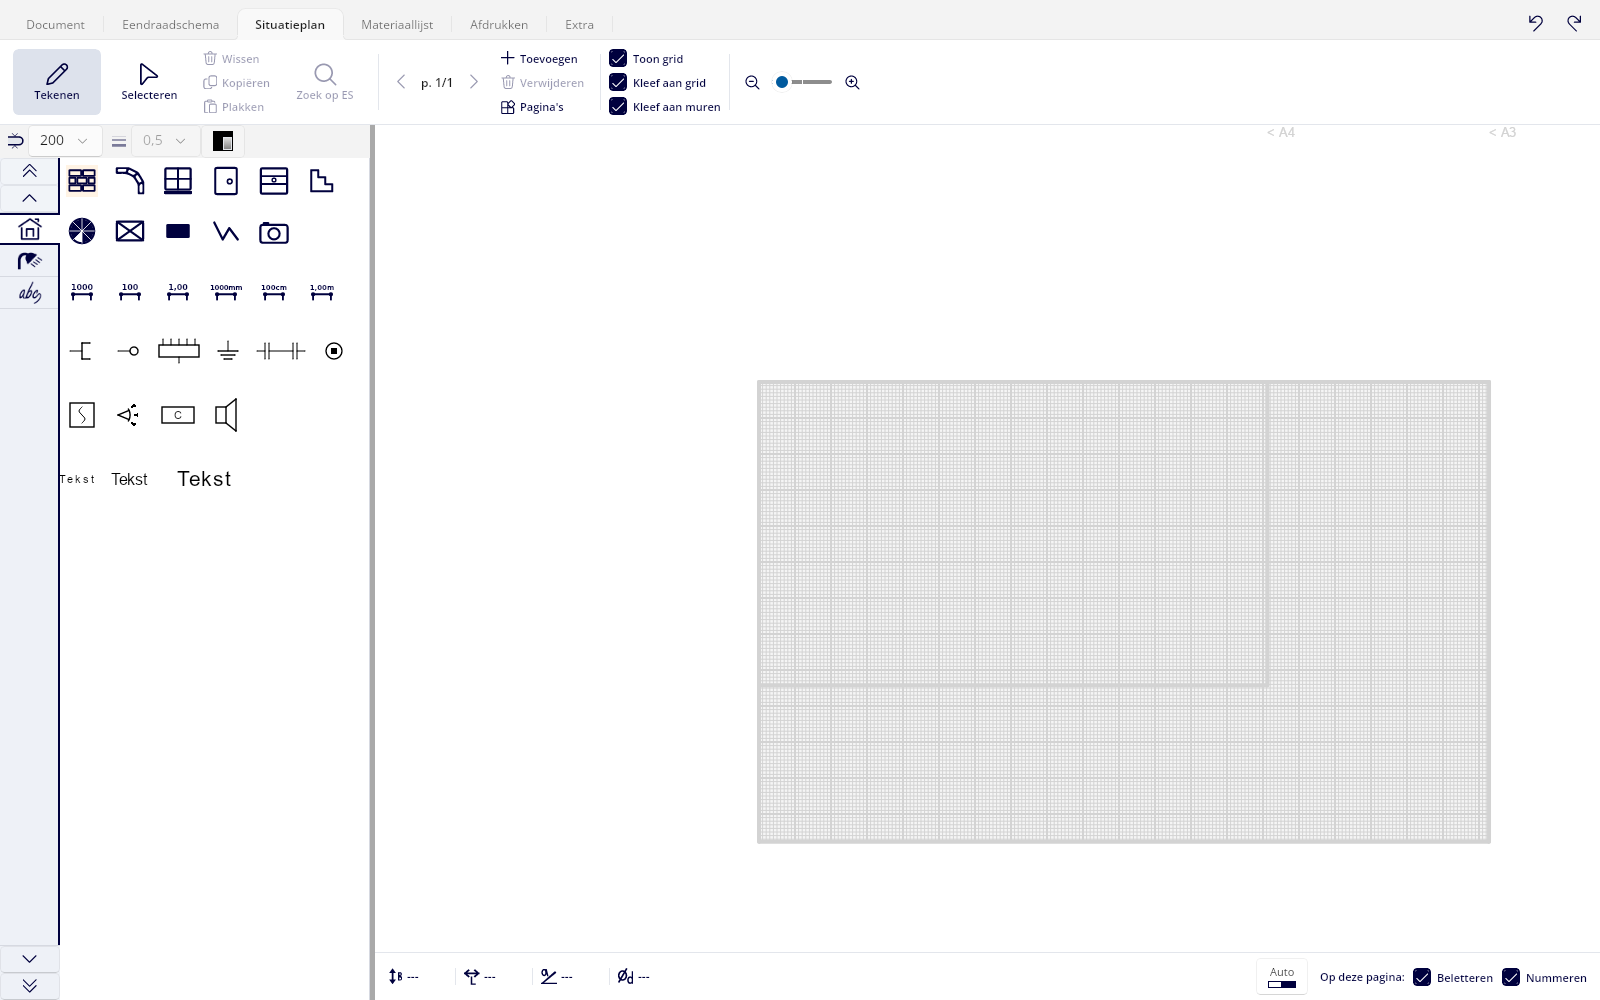
Task: Zoom out with the minus magnifier
Action: point(753,83)
